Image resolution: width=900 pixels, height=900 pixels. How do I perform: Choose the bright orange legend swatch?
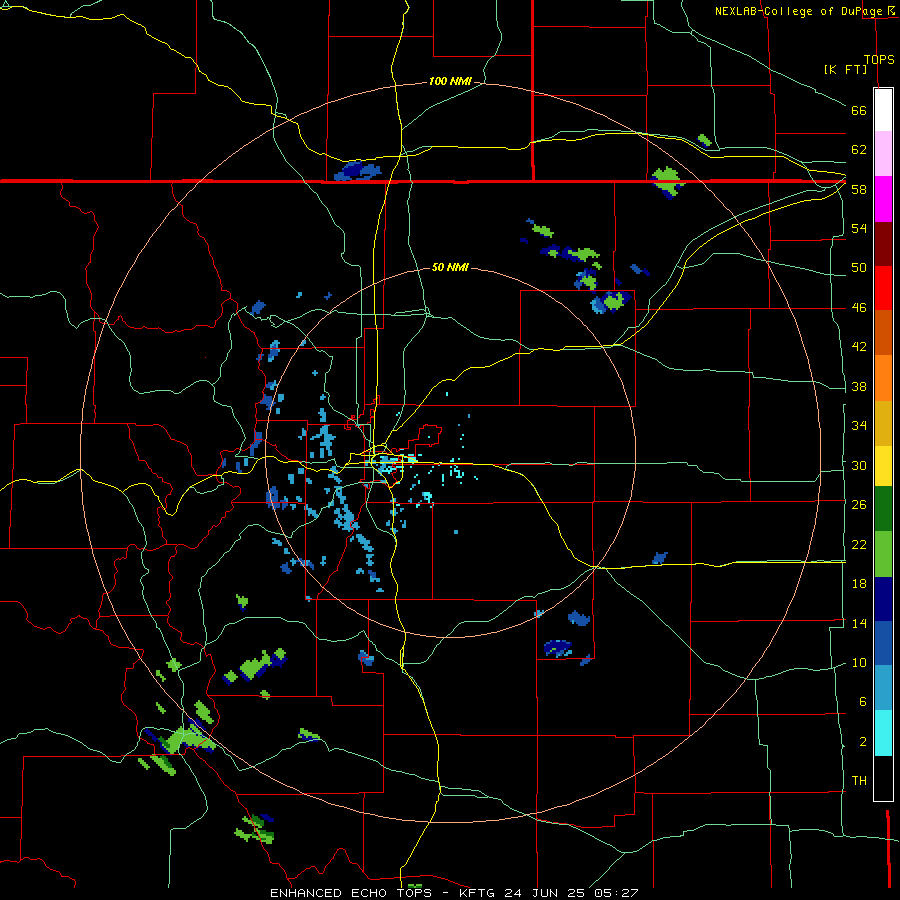pyautogui.click(x=883, y=378)
